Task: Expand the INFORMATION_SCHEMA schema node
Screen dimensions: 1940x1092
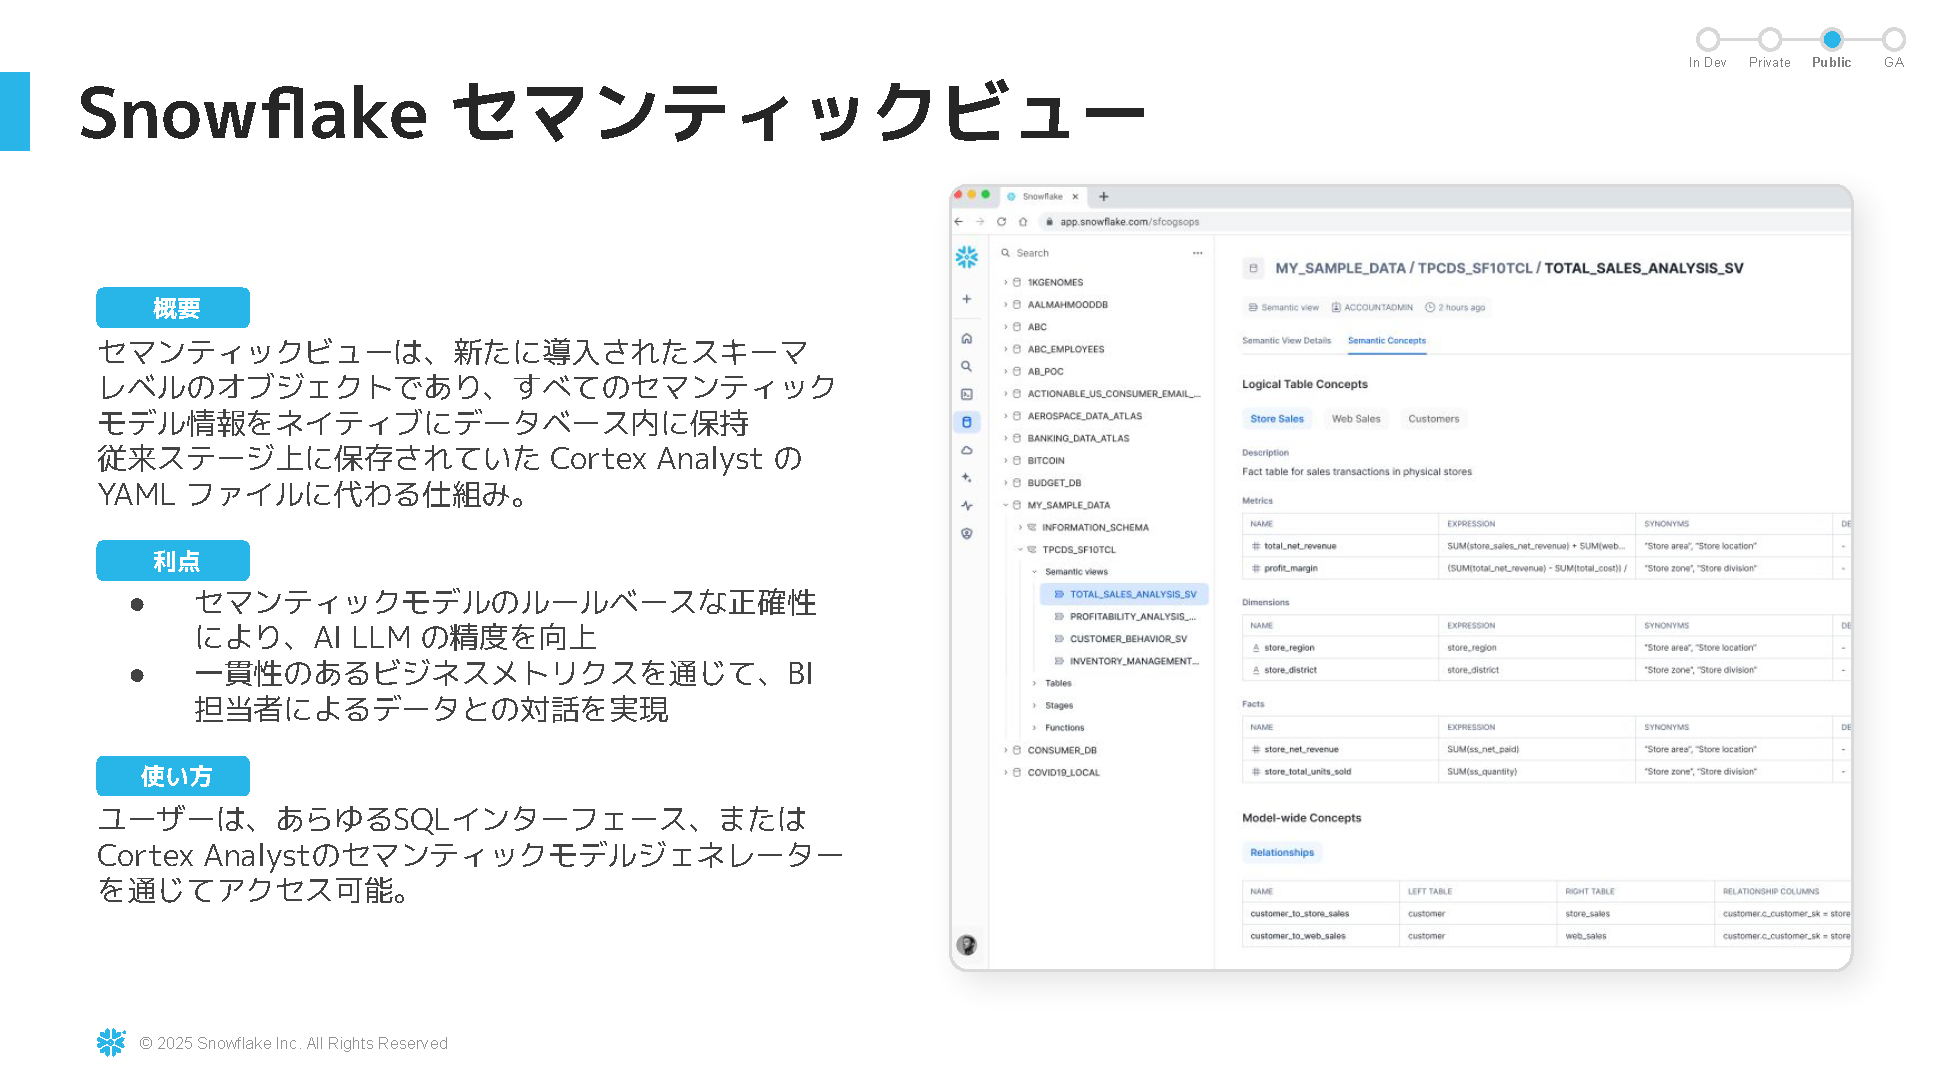Action: click(x=1020, y=527)
